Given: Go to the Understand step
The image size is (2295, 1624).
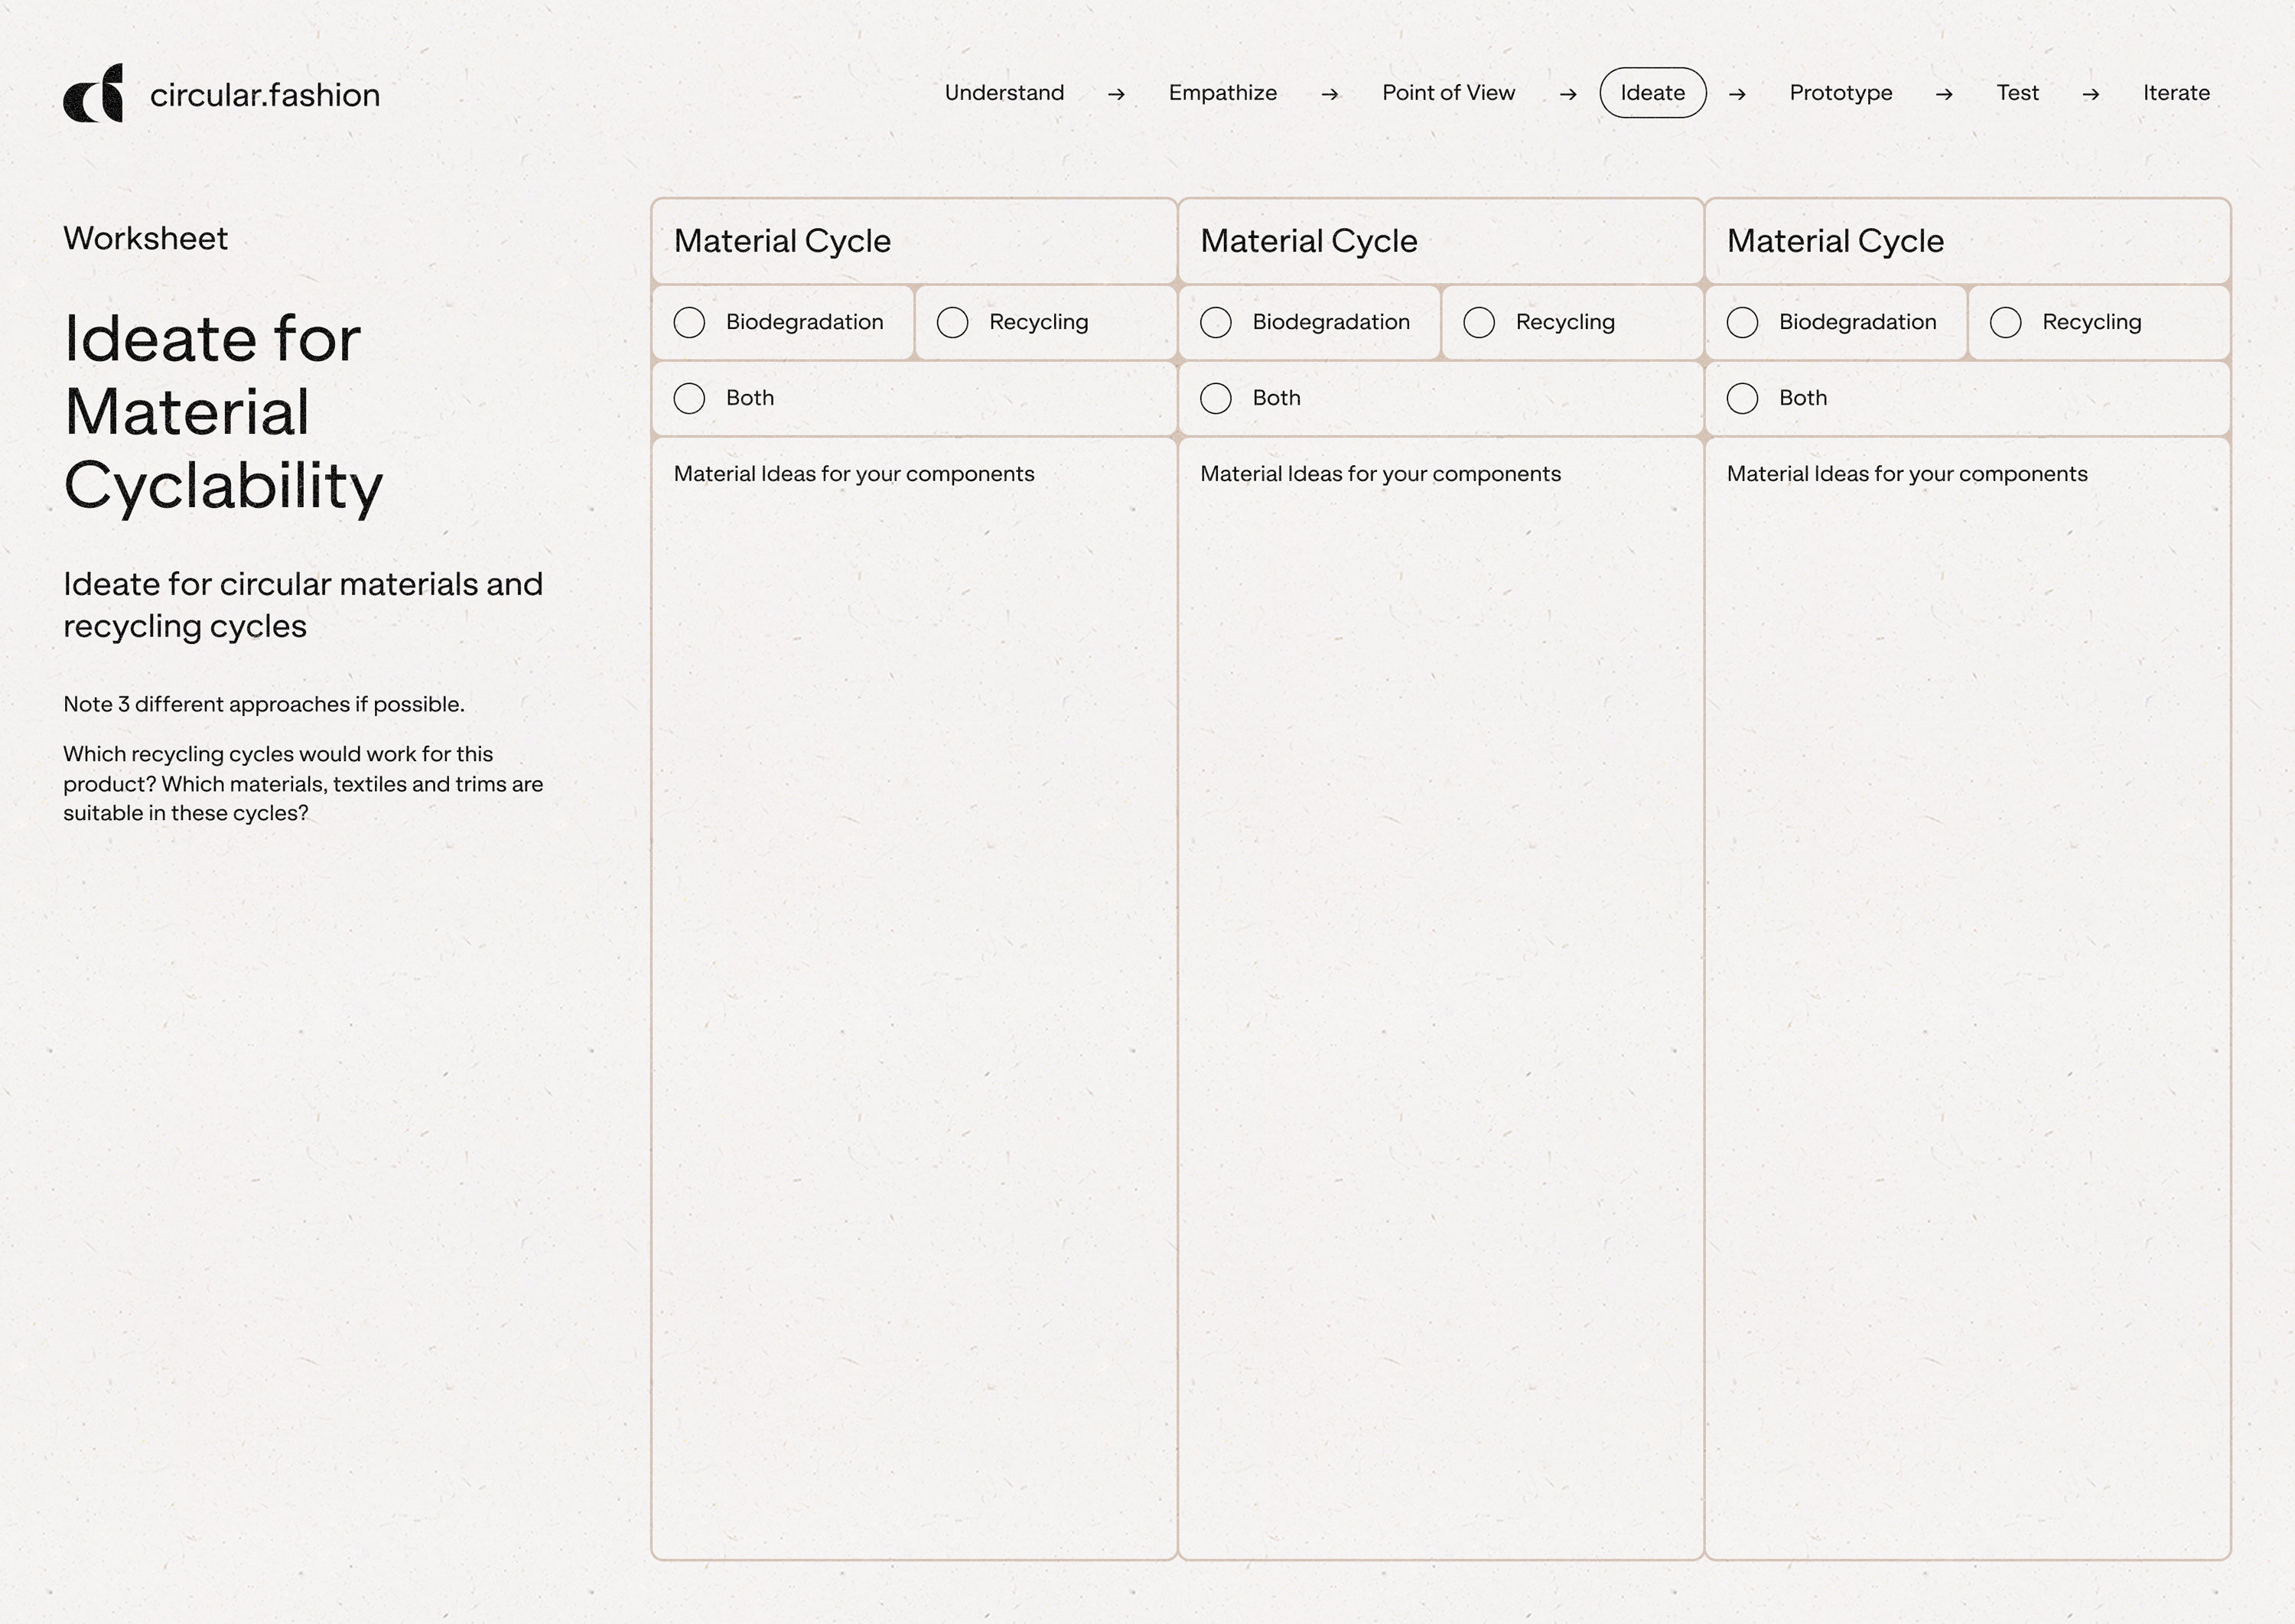Looking at the screenshot, I should (1003, 93).
